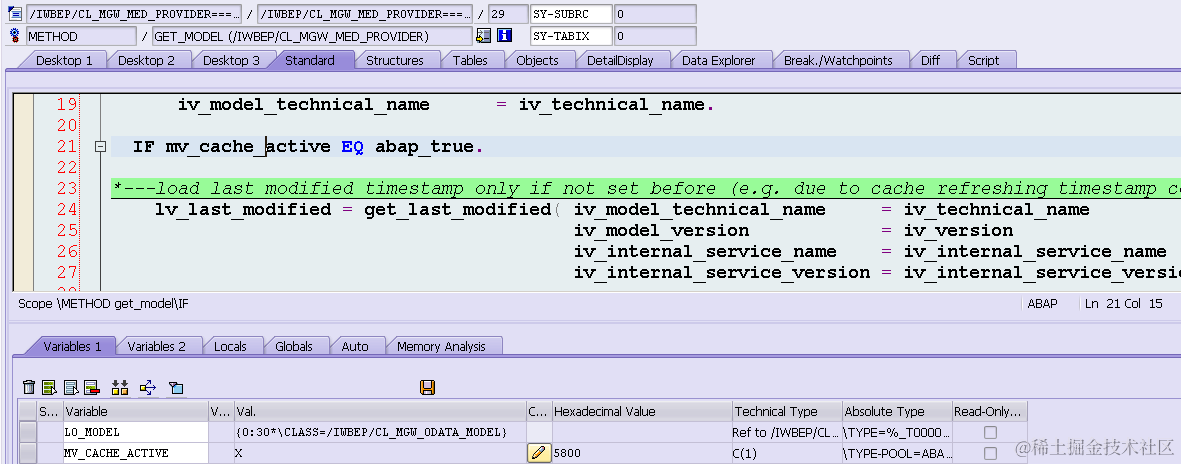
Task: Click LO_MODEL value {O:30*\CLASS=/IWBEP/CL_MGW_ODATA_MODEL}
Action: (x=380, y=432)
